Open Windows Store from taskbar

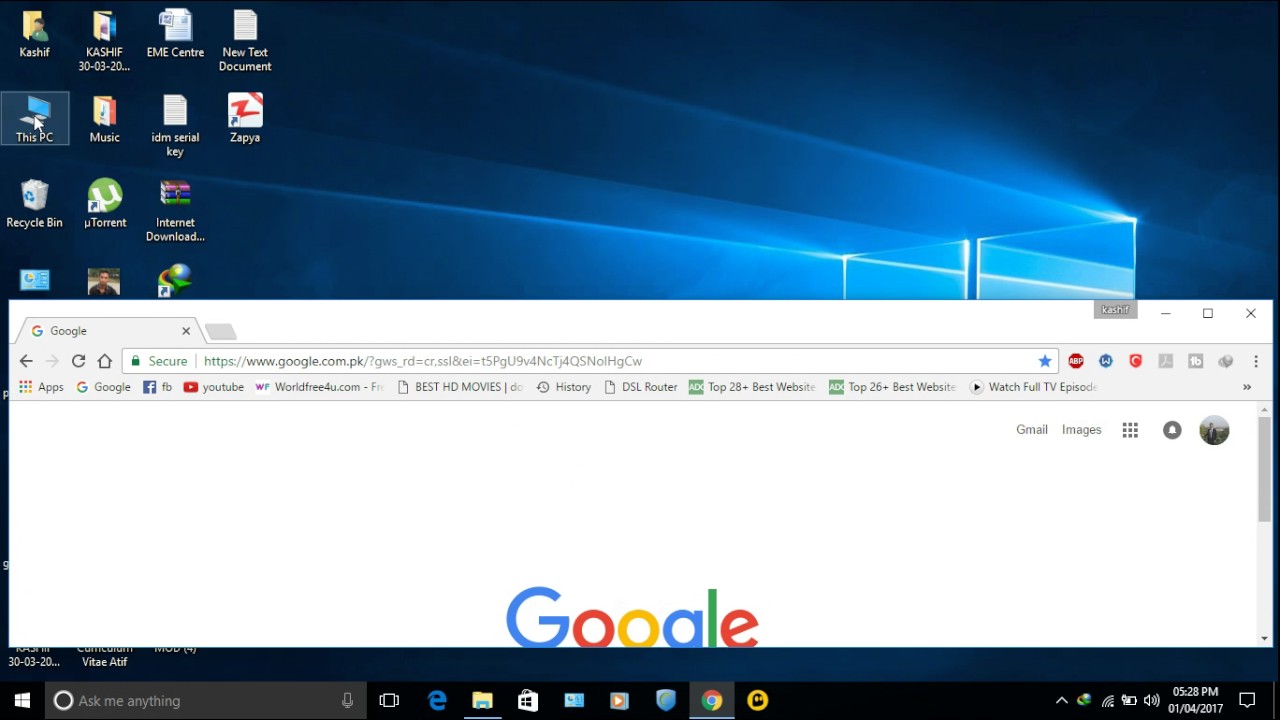pyautogui.click(x=528, y=700)
